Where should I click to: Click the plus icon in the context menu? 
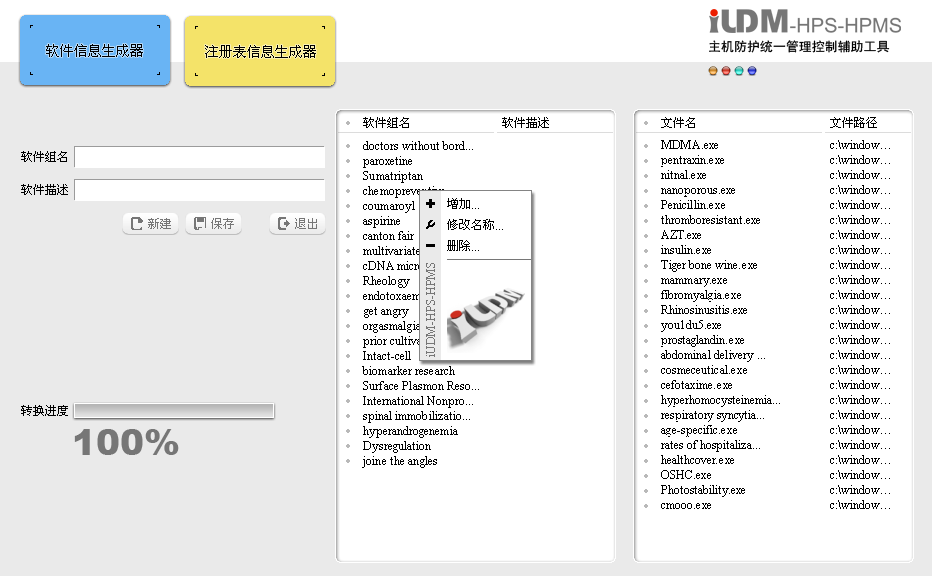click(x=431, y=204)
